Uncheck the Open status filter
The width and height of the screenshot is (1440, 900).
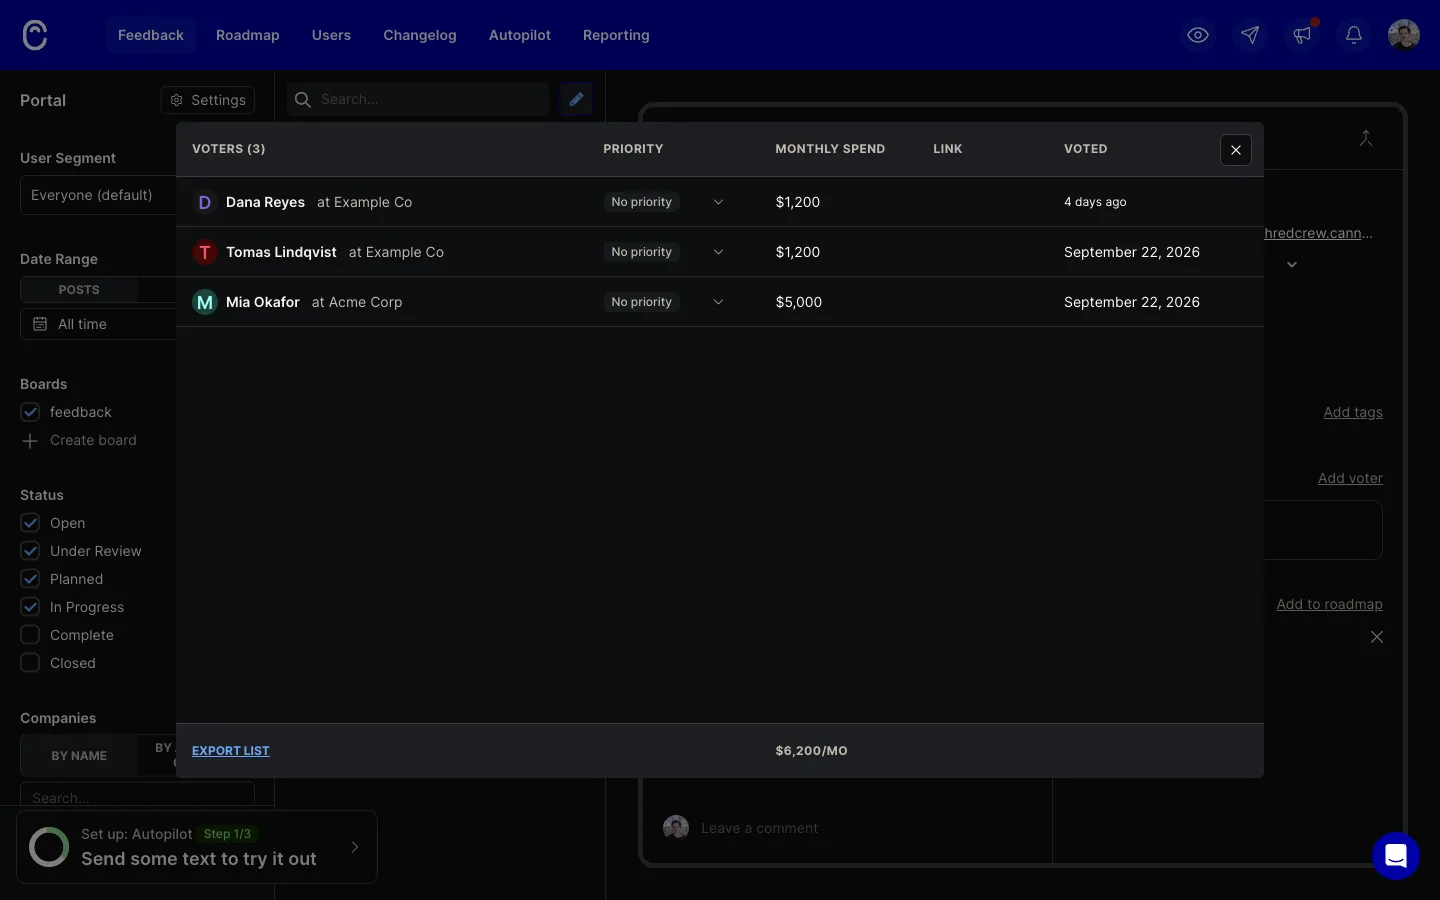30,523
